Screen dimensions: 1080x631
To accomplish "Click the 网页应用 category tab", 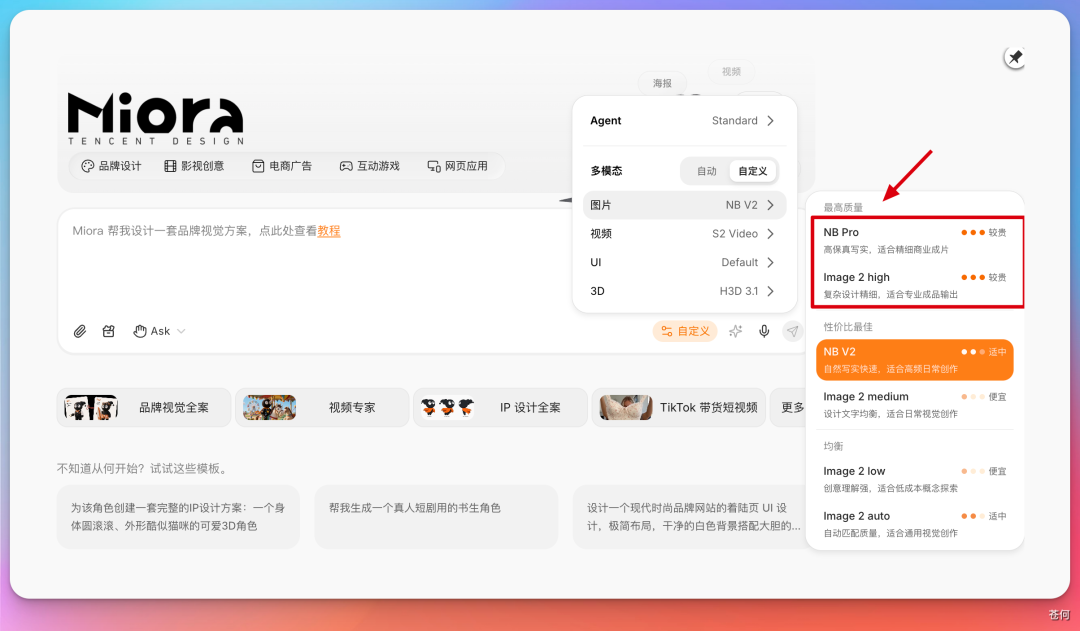I will pyautogui.click(x=457, y=166).
